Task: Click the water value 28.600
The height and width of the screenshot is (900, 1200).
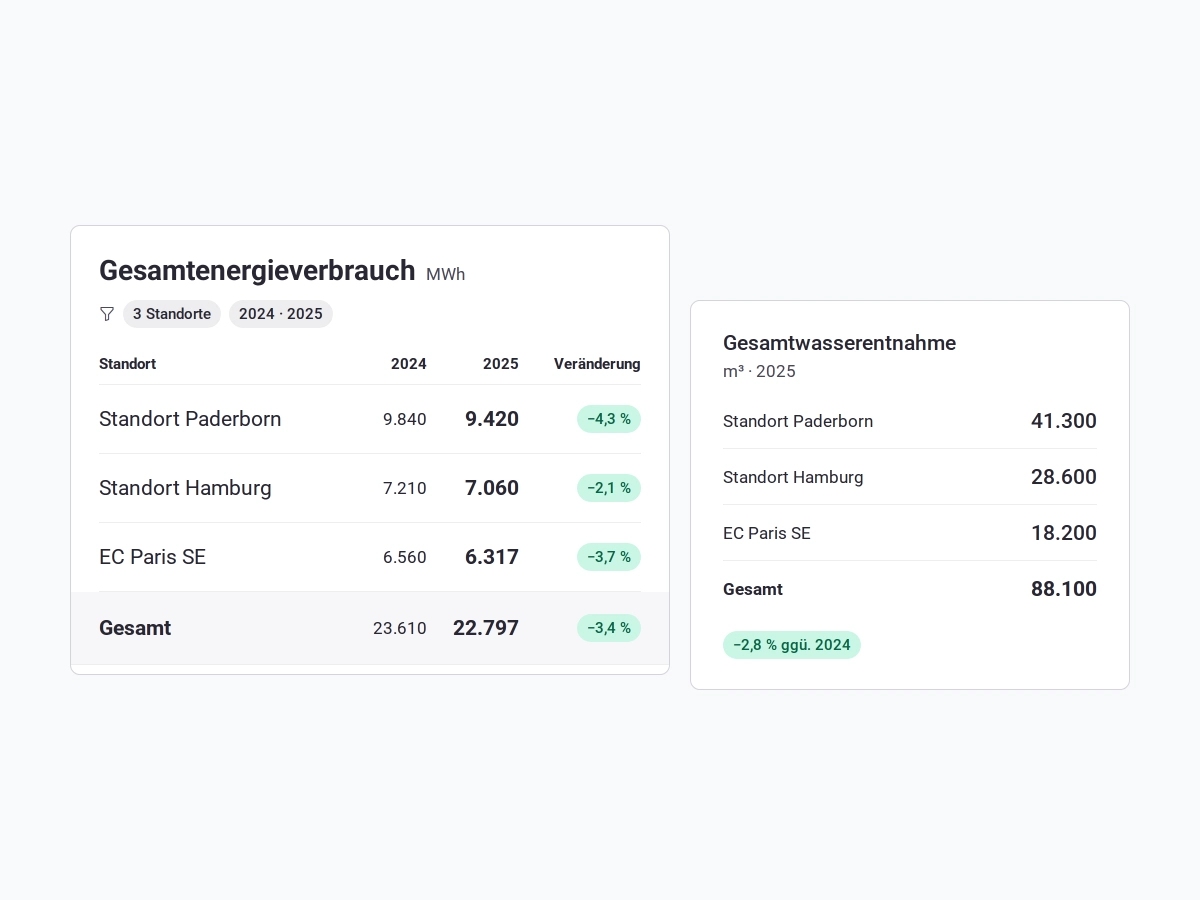Action: point(1064,477)
